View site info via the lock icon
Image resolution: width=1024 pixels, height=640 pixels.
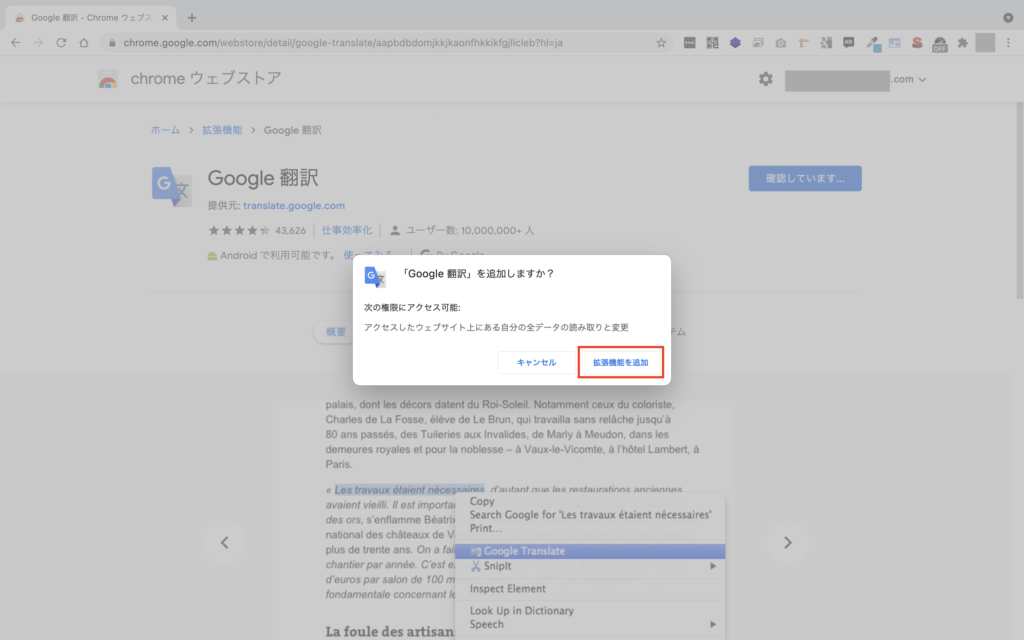pyautogui.click(x=112, y=43)
